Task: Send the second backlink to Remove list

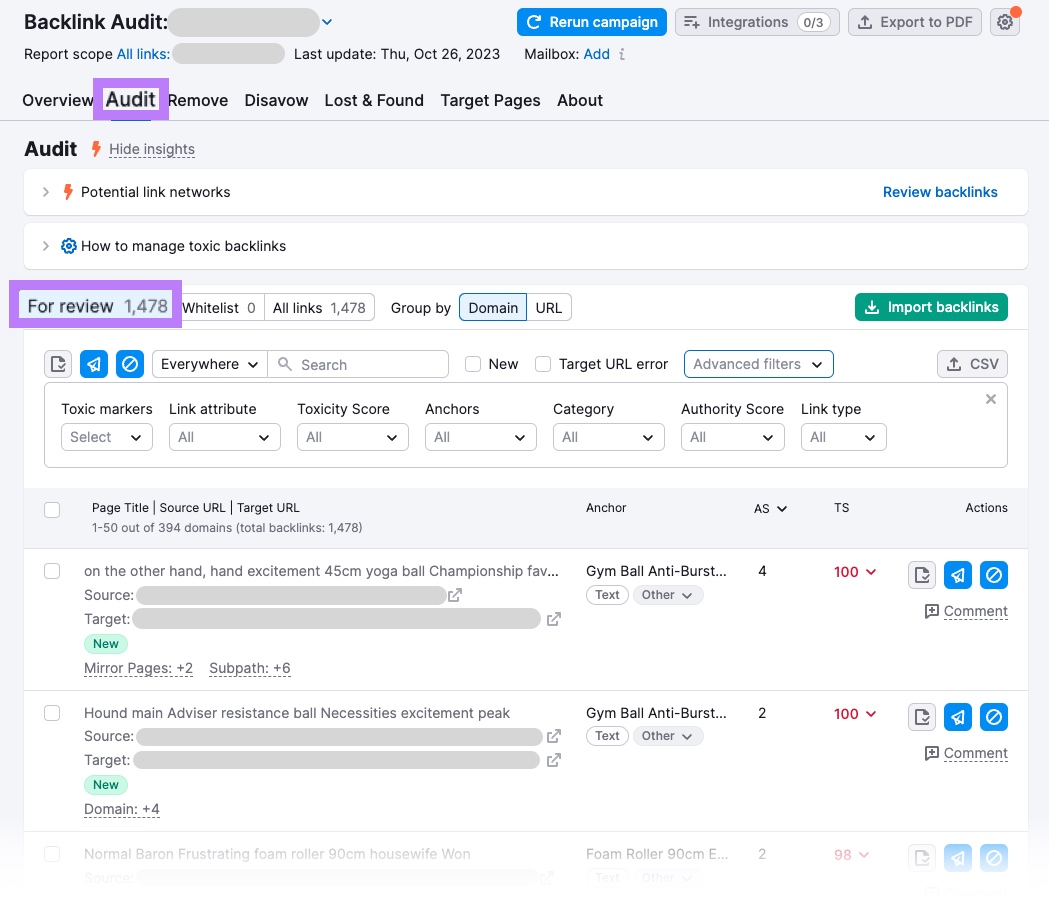Action: click(x=957, y=717)
